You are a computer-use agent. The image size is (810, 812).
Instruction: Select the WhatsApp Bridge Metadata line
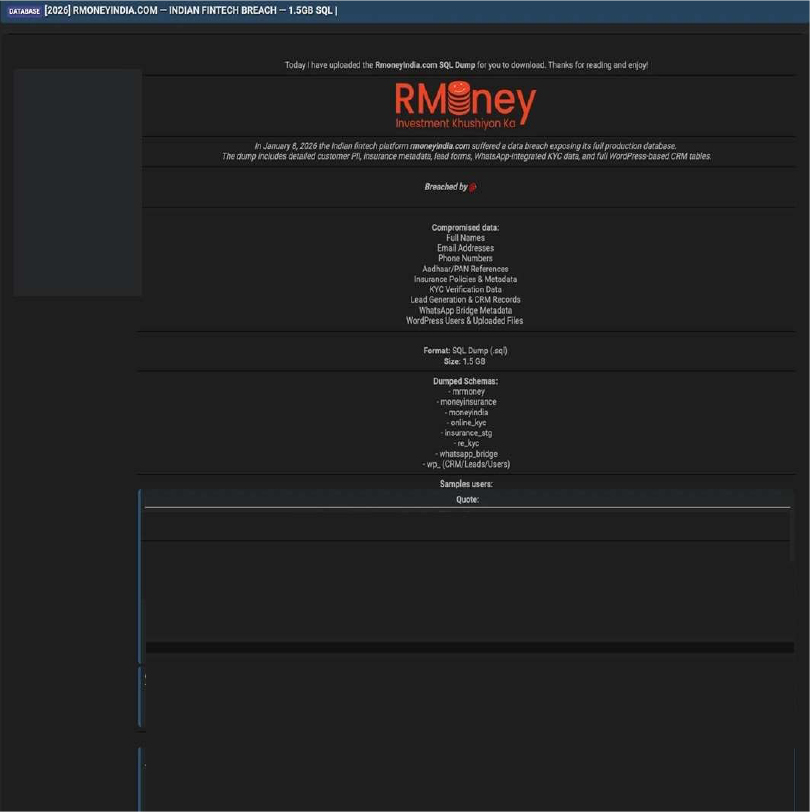pos(465,310)
